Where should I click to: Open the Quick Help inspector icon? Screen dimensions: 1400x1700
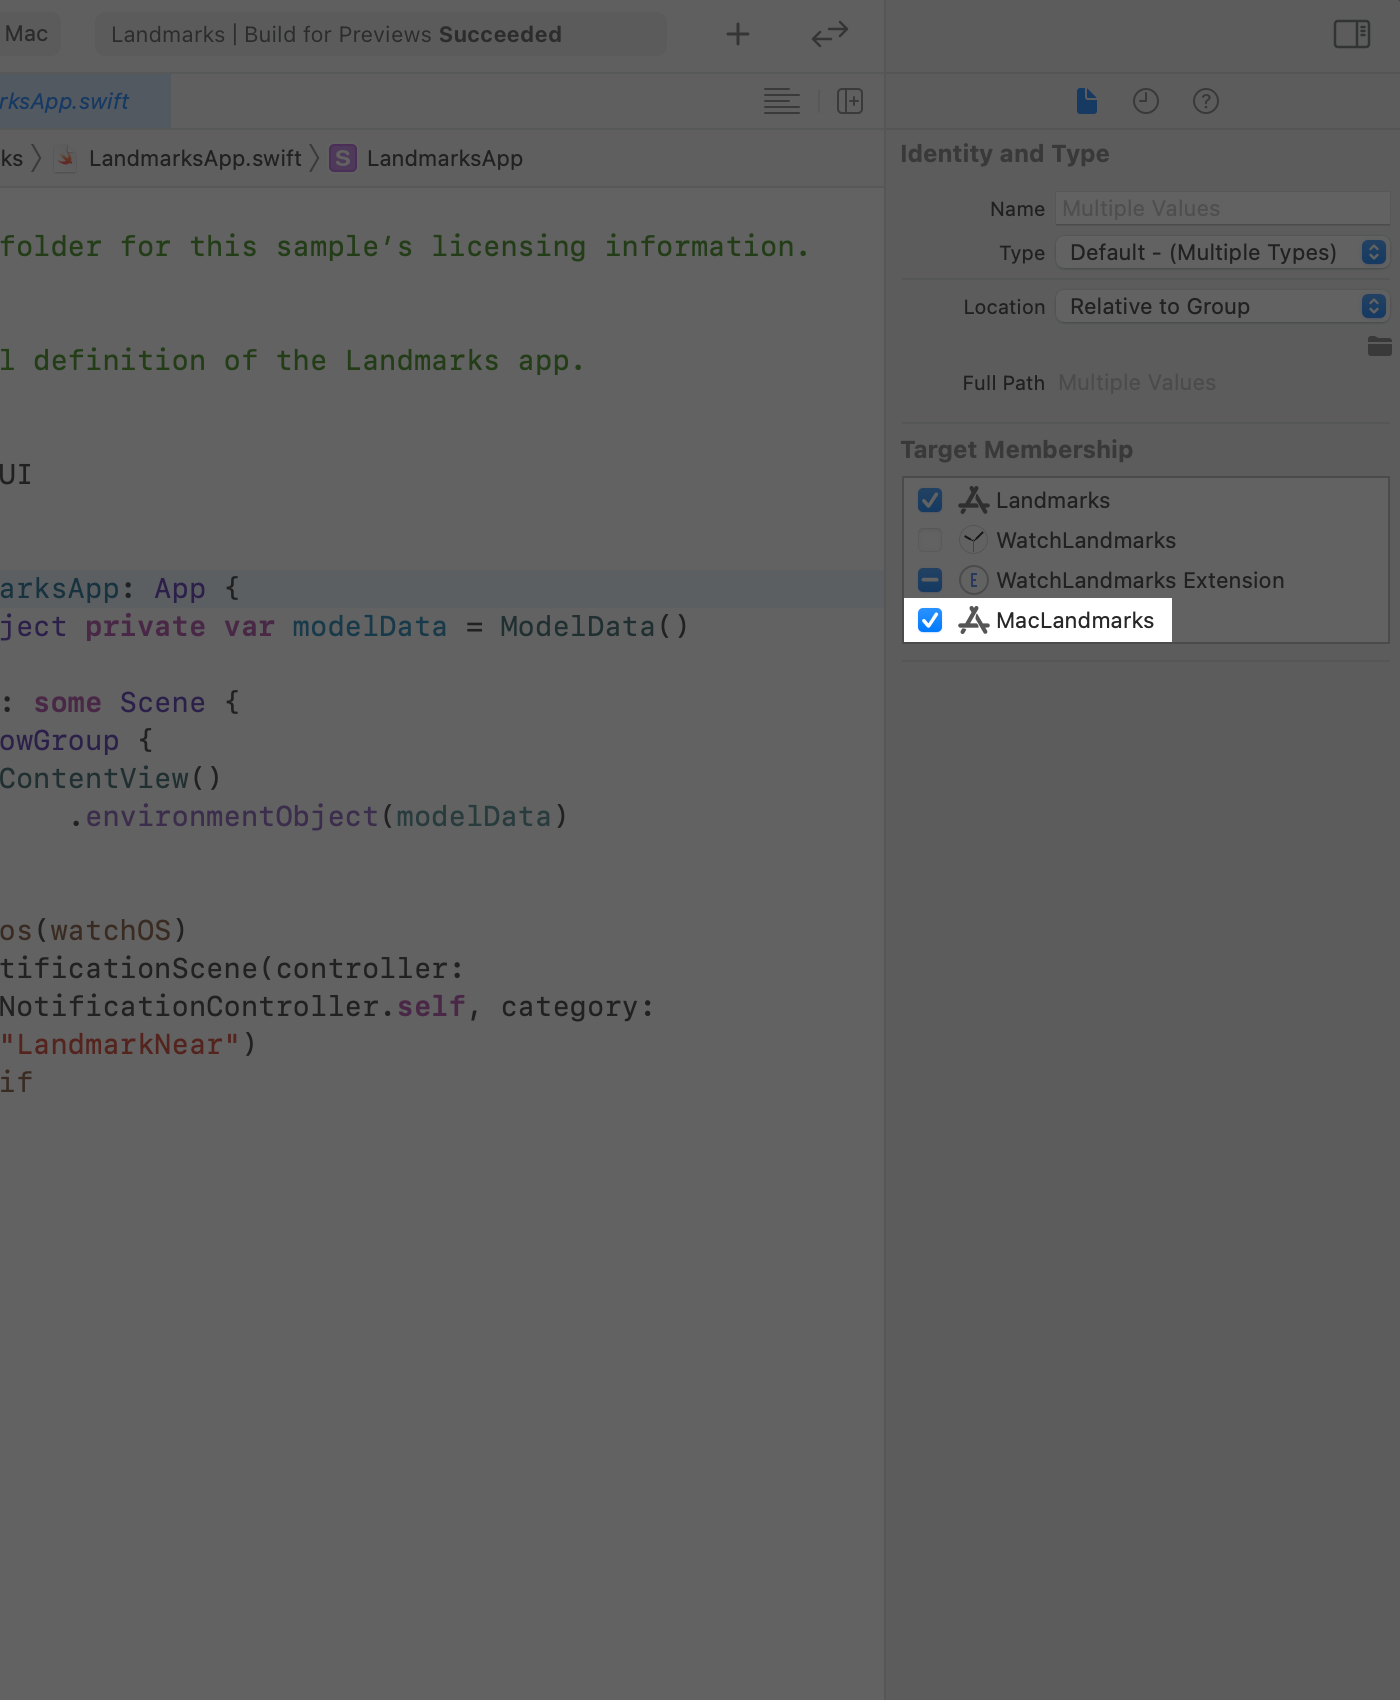click(1206, 101)
